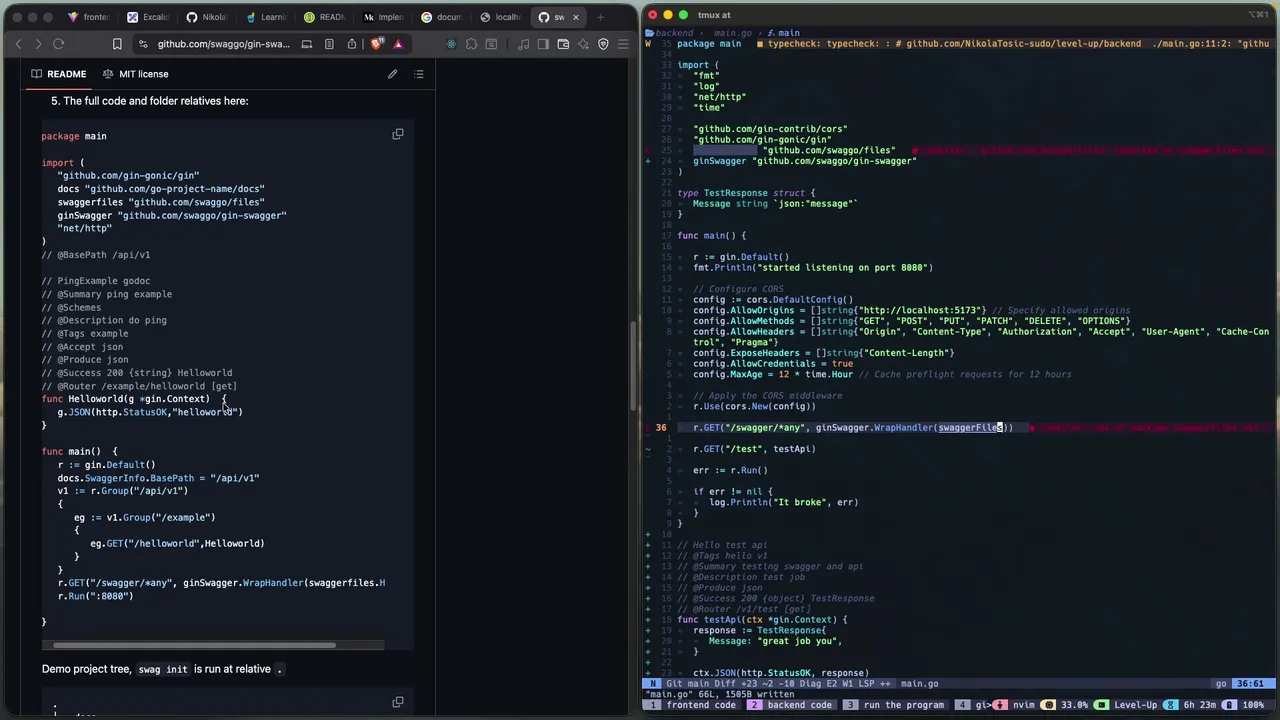Screen dimensions: 1280x720
Task: Click line number 36 in nvim gutter
Action: (x=661, y=428)
